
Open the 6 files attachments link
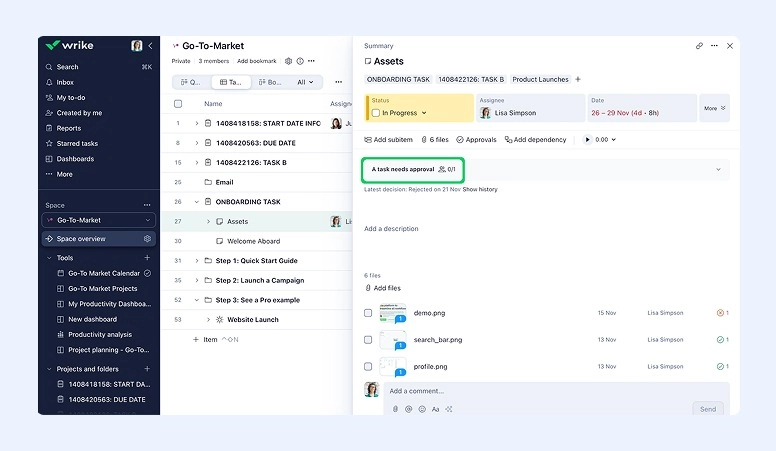coord(435,140)
